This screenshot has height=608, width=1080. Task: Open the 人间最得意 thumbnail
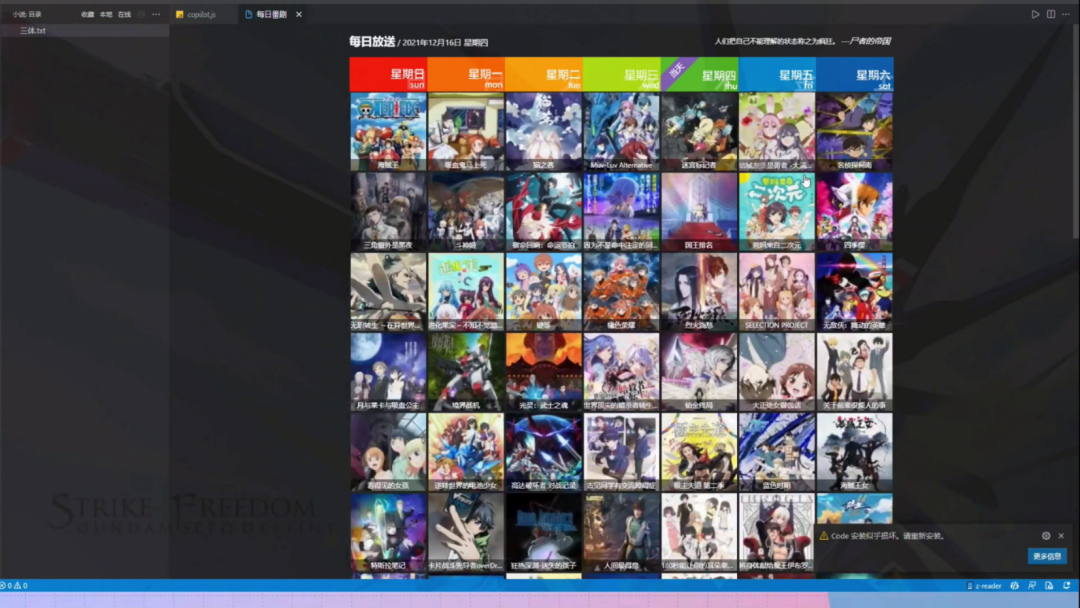click(x=622, y=532)
